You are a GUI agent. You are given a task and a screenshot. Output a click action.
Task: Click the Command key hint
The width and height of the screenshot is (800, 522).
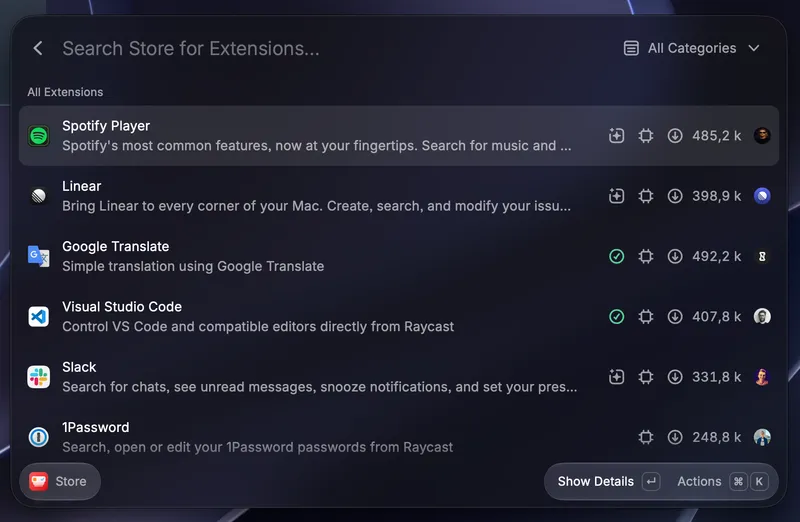[738, 481]
